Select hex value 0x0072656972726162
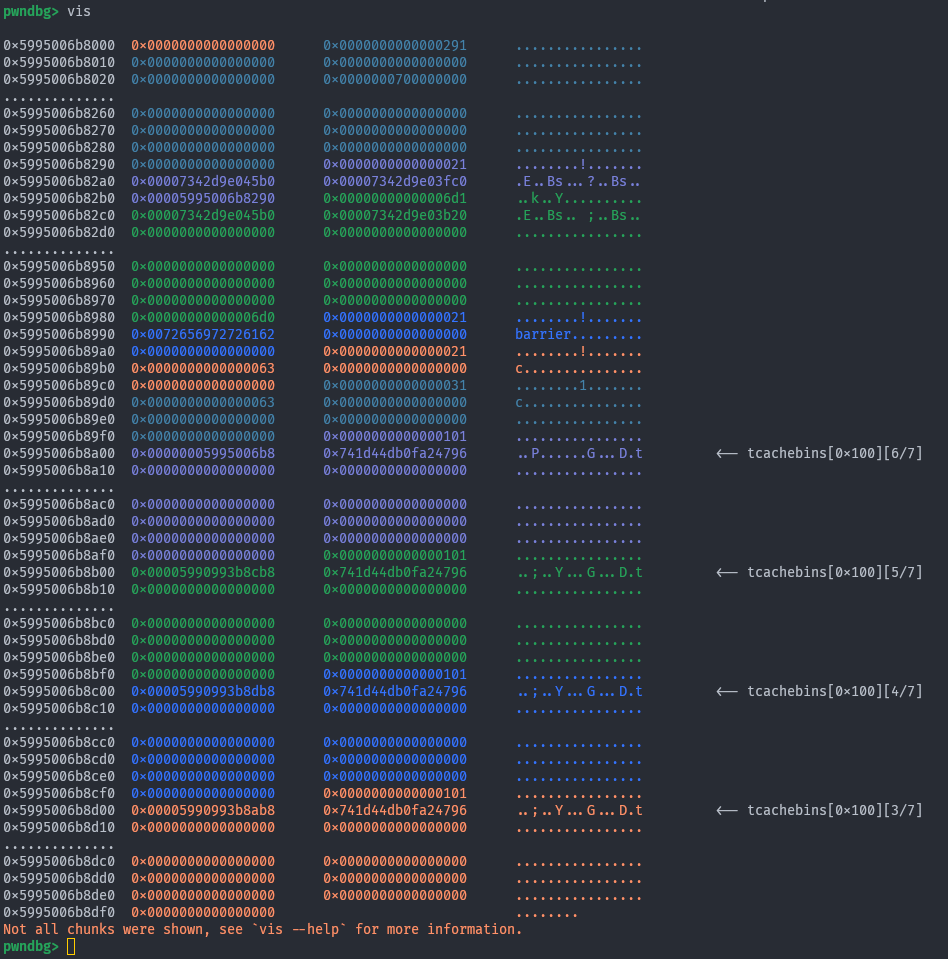 coord(203,335)
